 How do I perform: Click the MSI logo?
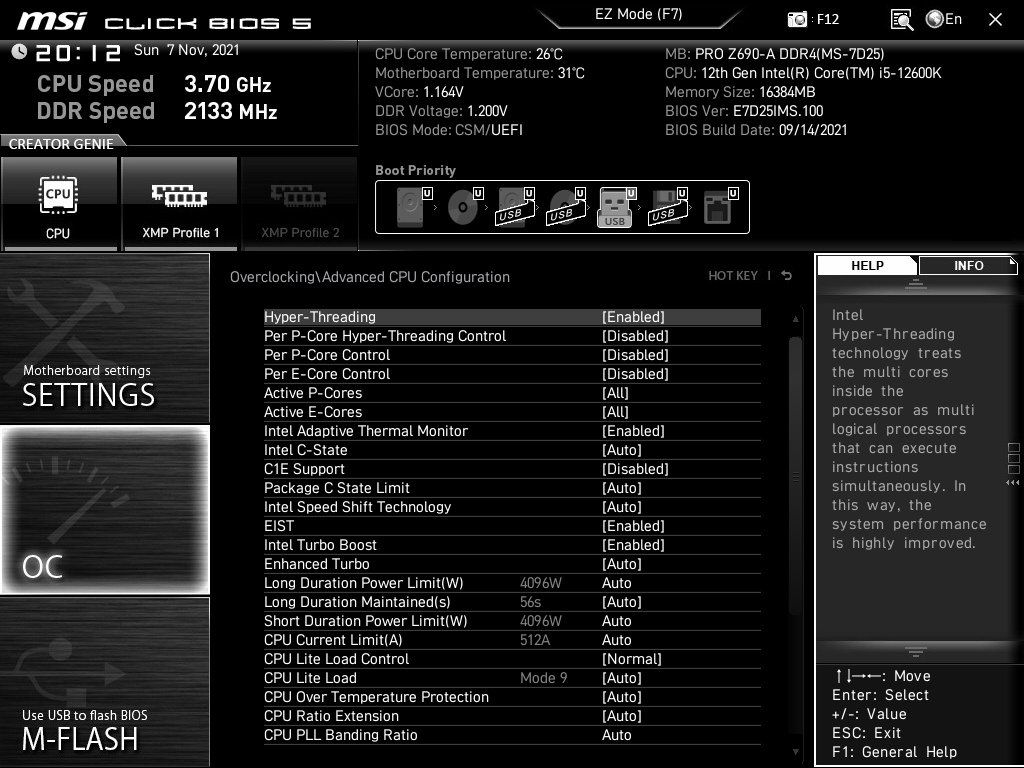(52, 21)
